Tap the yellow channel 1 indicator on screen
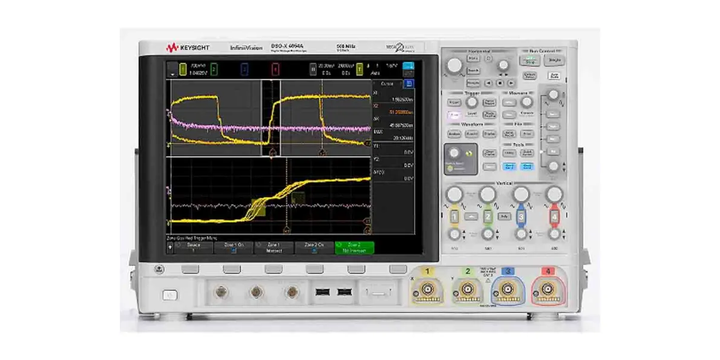This screenshot has height=360, width=720. [x=183, y=69]
